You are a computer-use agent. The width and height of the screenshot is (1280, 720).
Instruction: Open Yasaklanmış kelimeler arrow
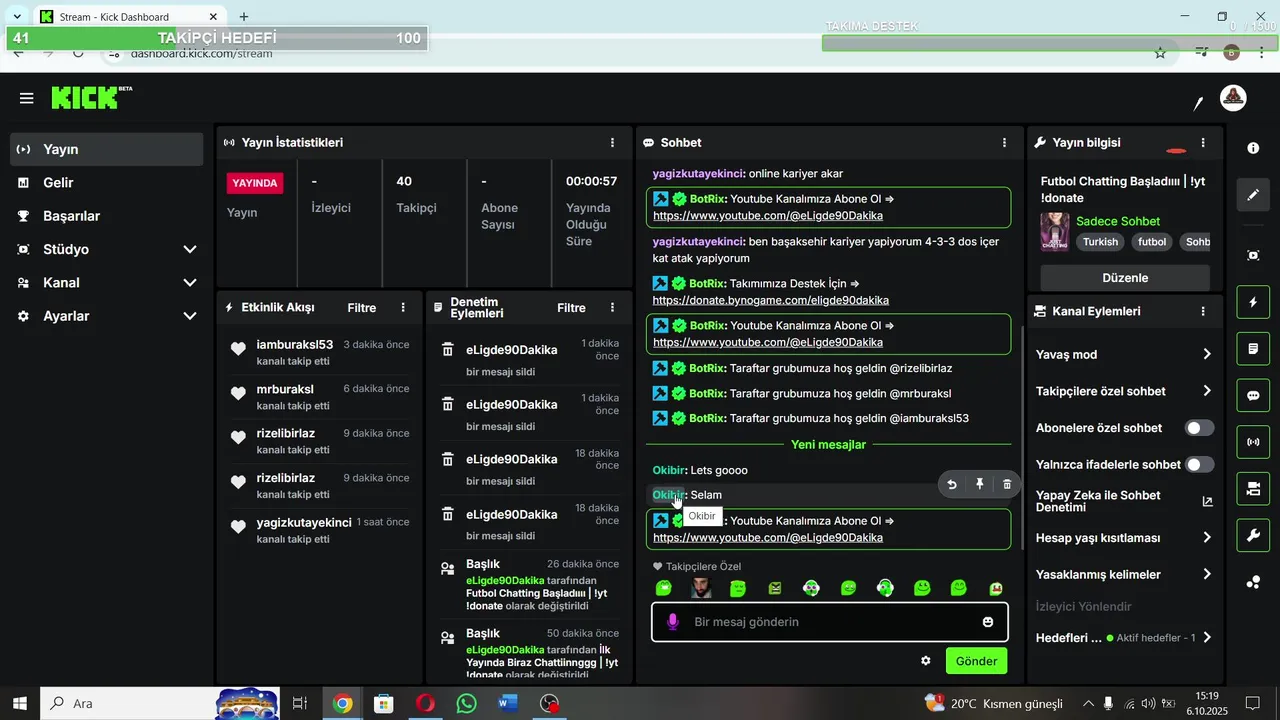coord(1206,575)
